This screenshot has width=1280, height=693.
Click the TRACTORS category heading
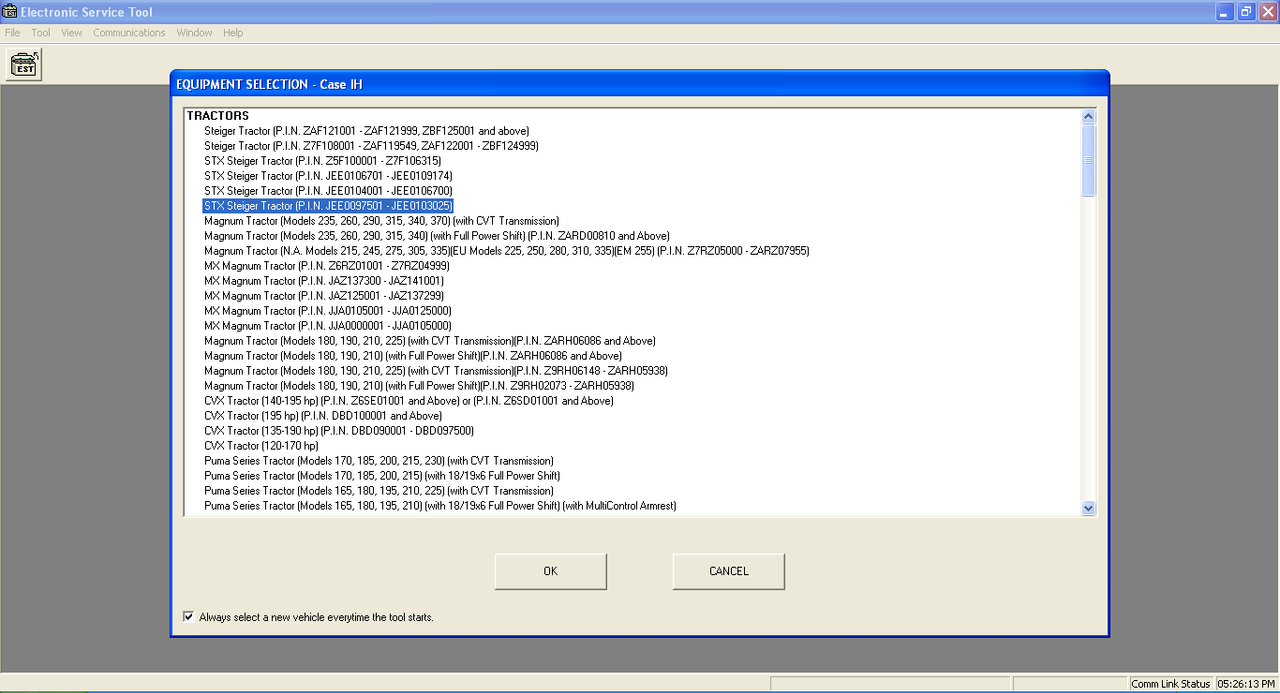pos(218,116)
